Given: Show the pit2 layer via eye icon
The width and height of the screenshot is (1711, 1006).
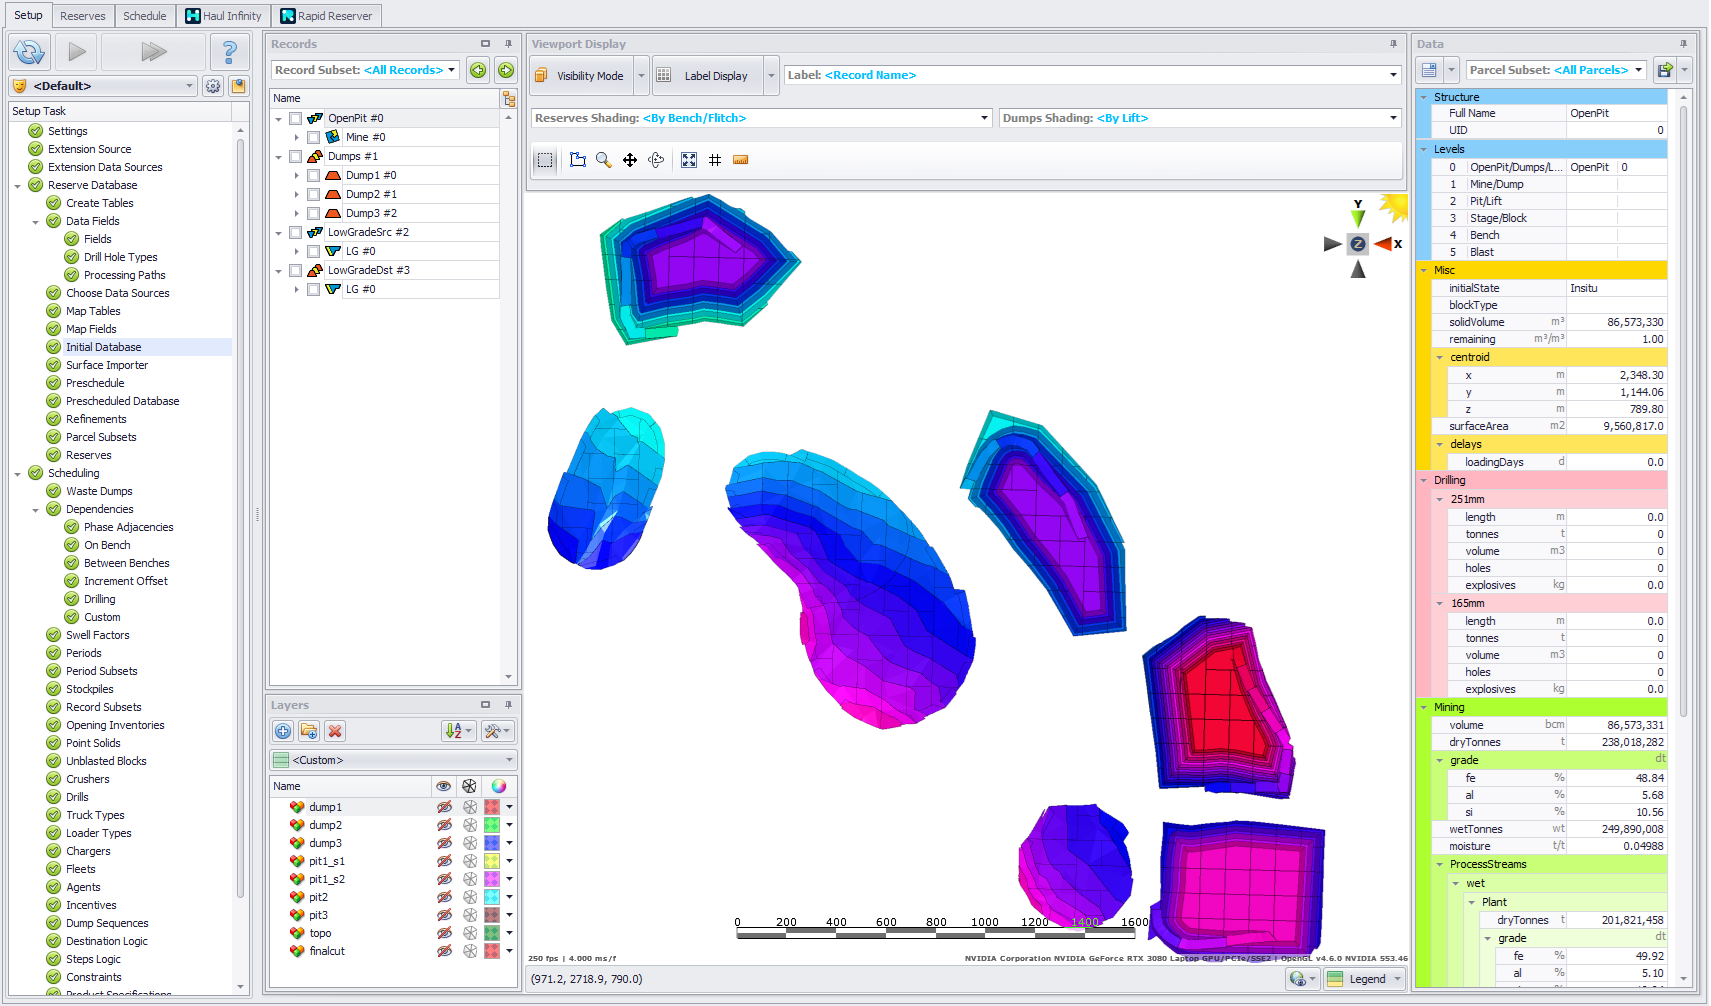Looking at the screenshot, I should [x=444, y=897].
